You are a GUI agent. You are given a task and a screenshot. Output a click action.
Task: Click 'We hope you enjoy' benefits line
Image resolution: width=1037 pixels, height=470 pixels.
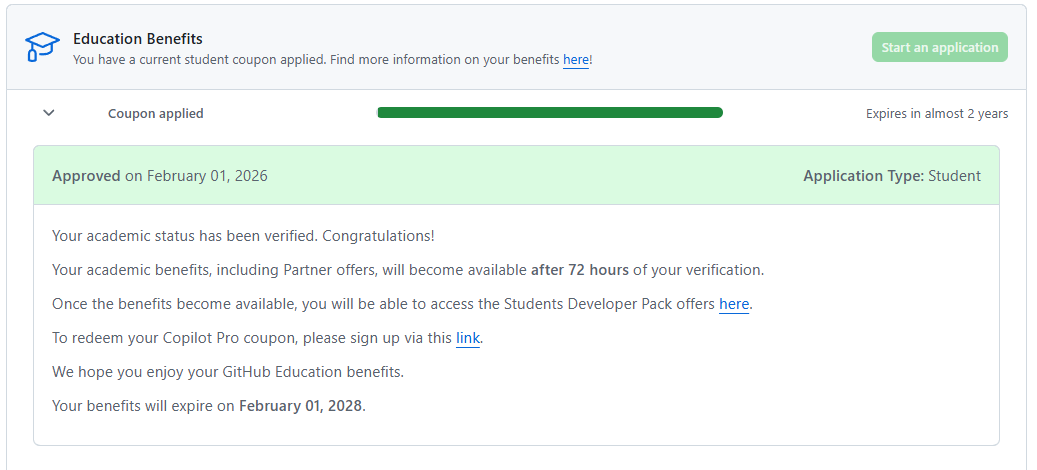coord(228,372)
